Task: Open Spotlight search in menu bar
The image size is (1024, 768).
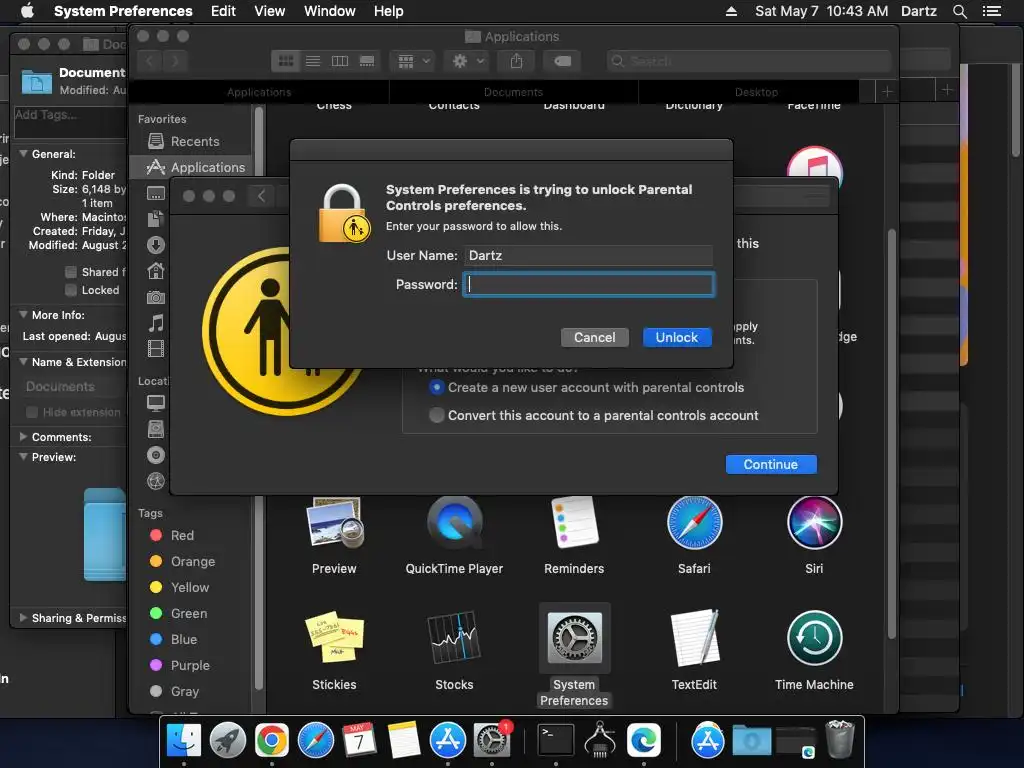Action: click(x=959, y=11)
